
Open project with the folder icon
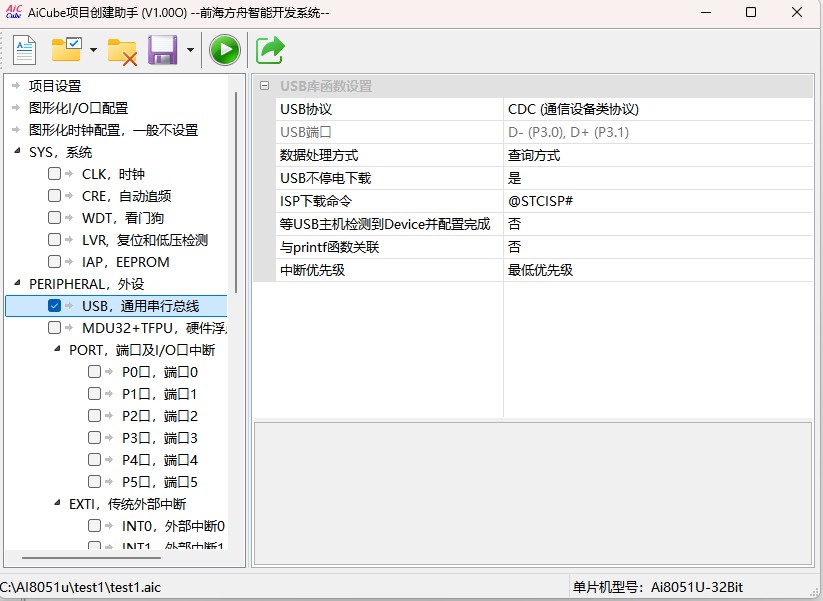tap(66, 50)
